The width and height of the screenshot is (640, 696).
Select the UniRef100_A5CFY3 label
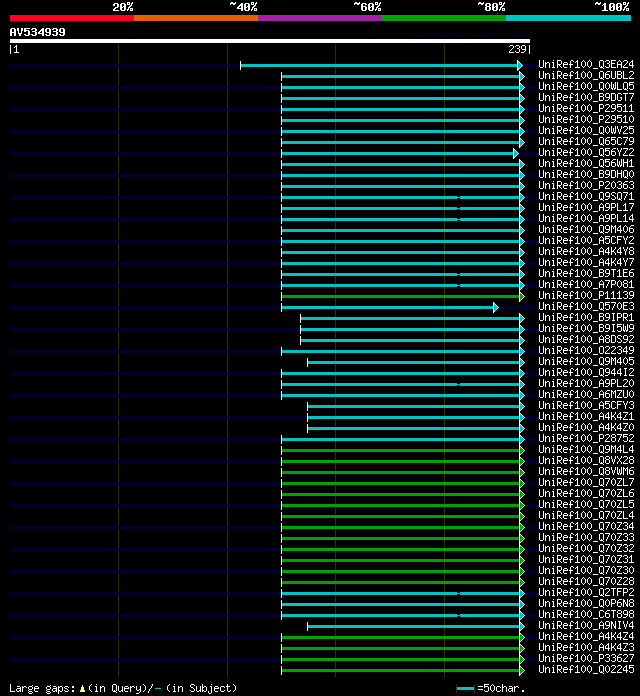586,405
